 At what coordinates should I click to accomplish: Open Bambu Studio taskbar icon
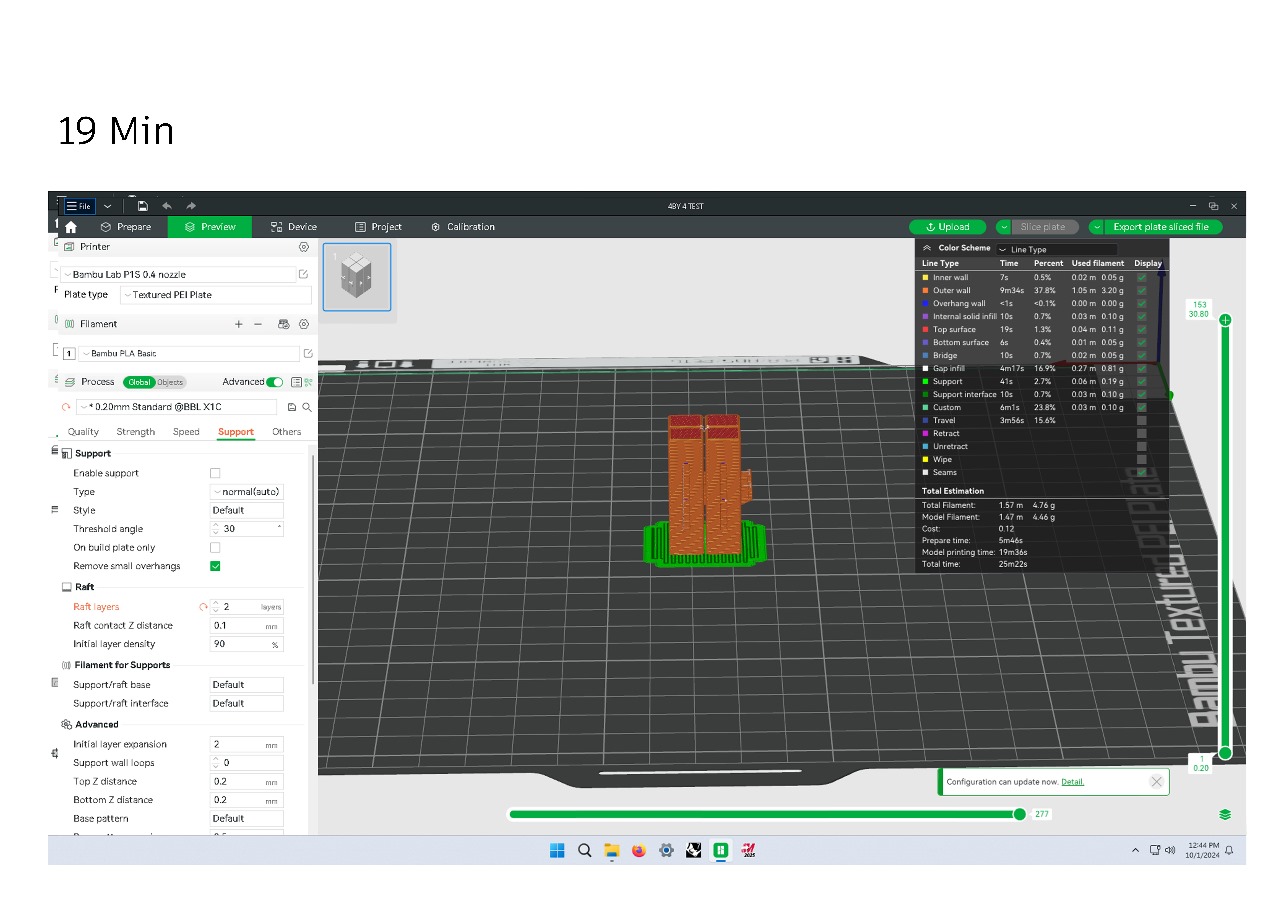pyautogui.click(x=720, y=851)
